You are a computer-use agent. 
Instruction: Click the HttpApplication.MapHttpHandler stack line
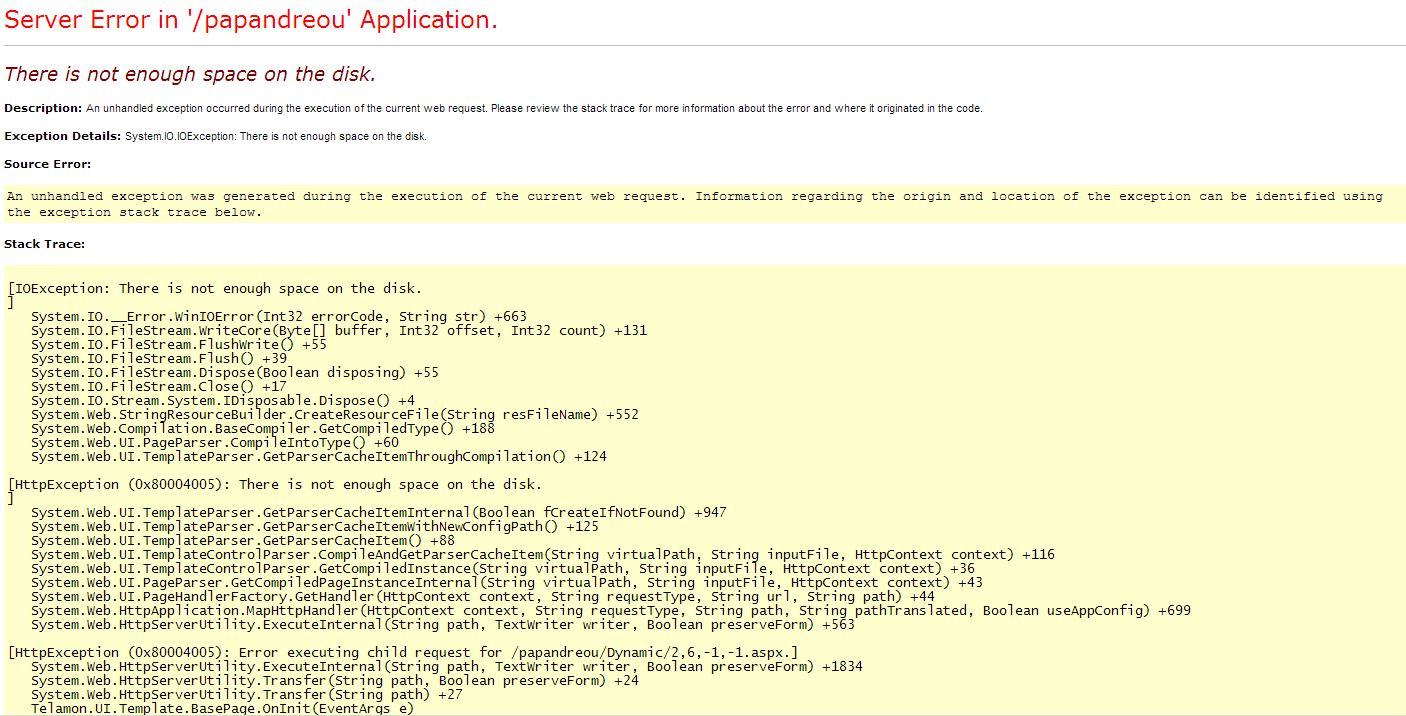pos(610,611)
